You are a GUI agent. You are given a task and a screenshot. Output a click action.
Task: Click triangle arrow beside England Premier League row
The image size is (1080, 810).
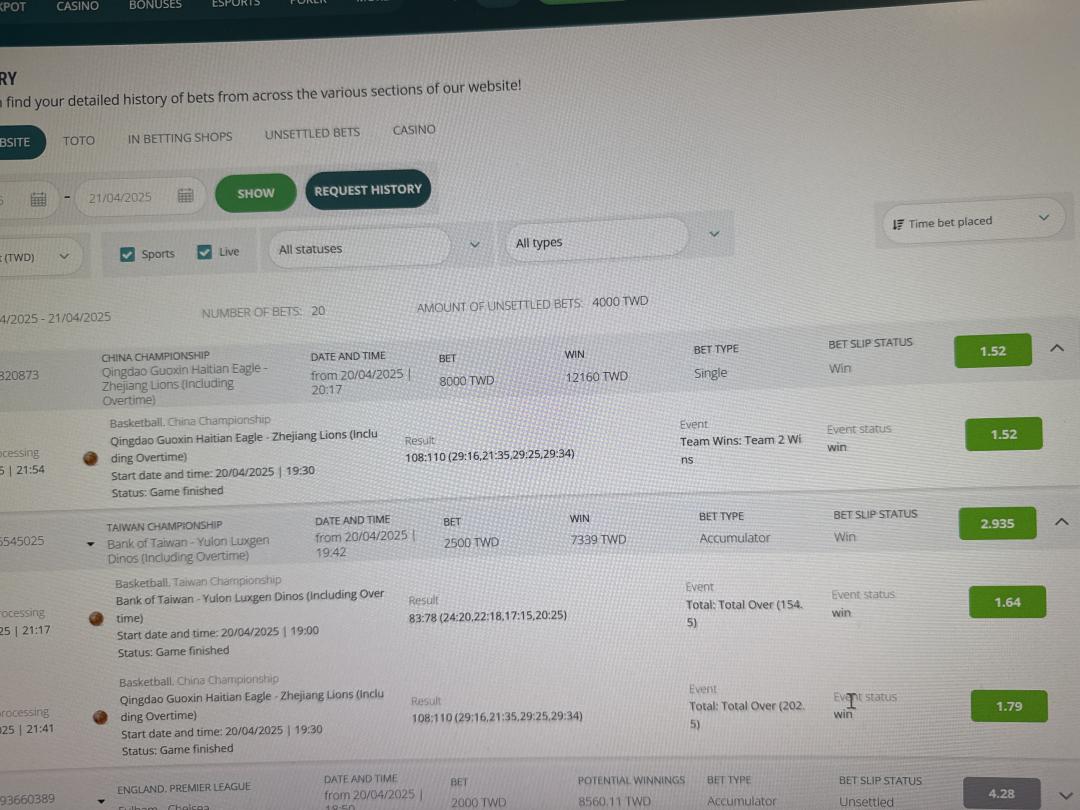tap(101, 801)
